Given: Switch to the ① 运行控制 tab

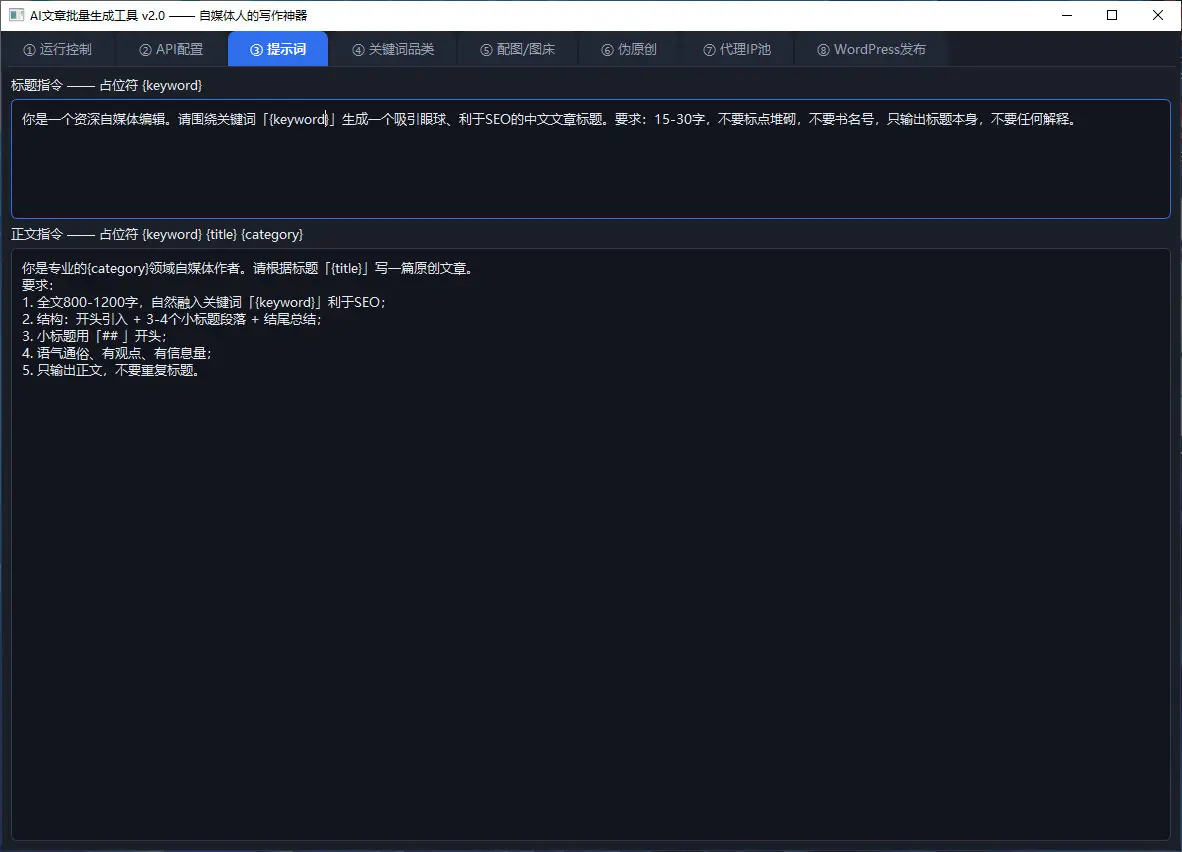Looking at the screenshot, I should (57, 50).
